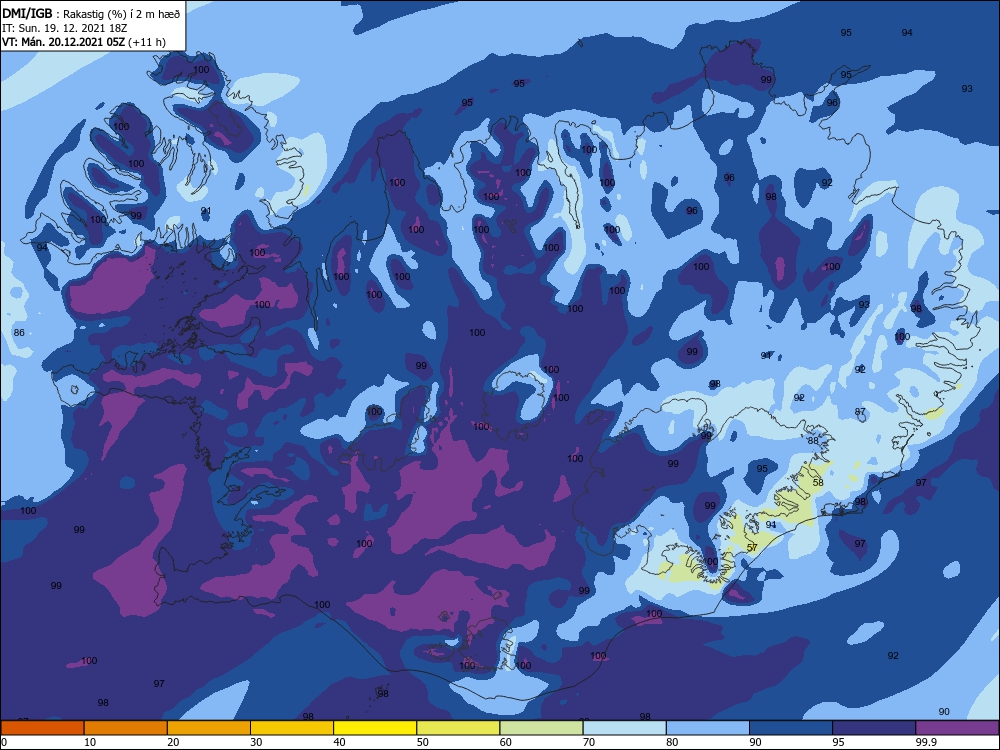Choose the light green 60–70 legend swatch

click(541, 728)
